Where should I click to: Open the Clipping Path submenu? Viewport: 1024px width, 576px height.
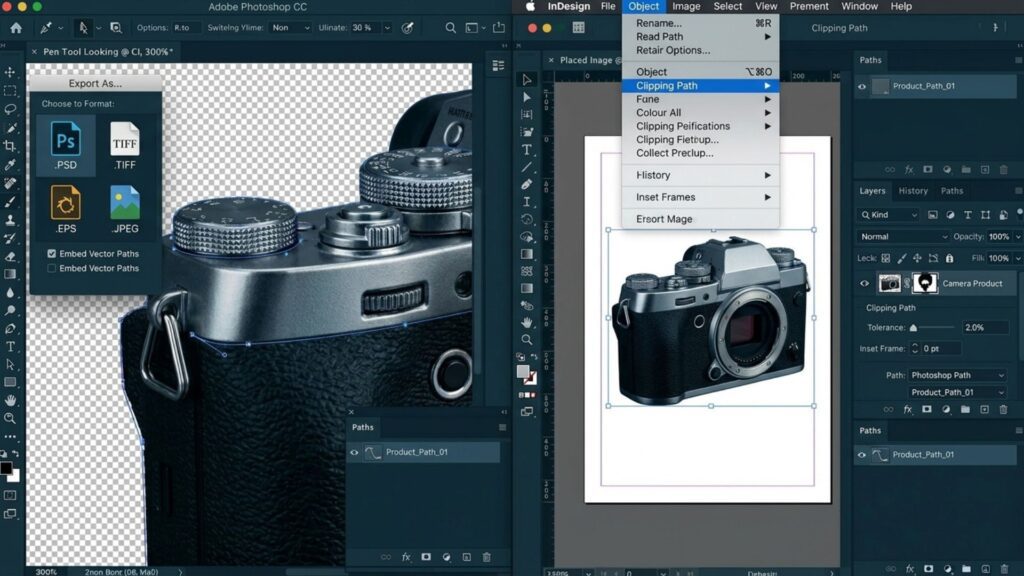[x=699, y=86]
